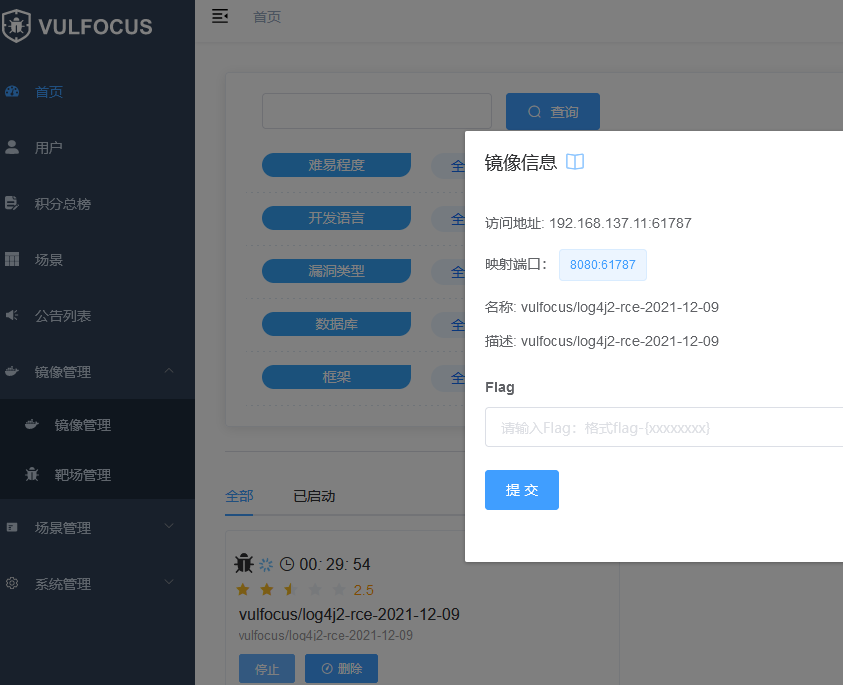This screenshot has height=685, width=843.
Task: Open the book help icon next to 镜像信息
Action: click(575, 162)
